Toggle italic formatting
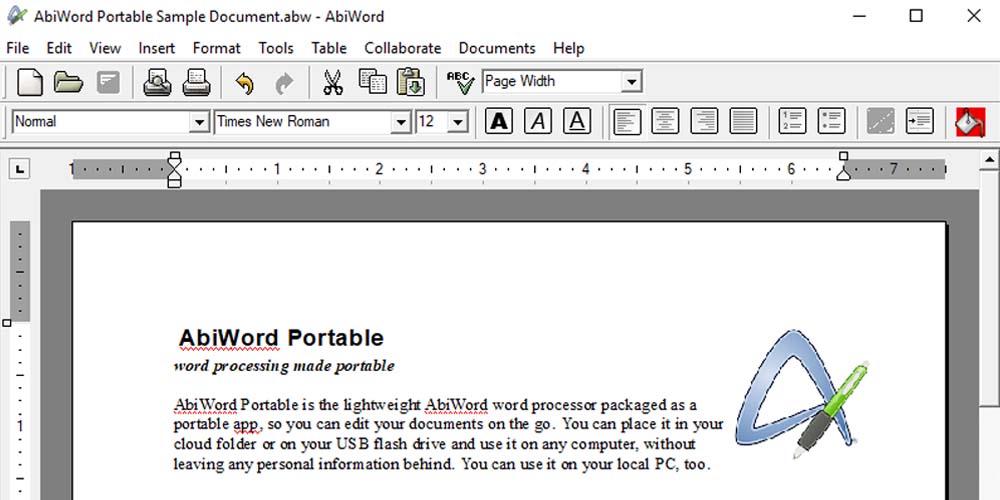This screenshot has height=500, width=1000. (x=538, y=121)
